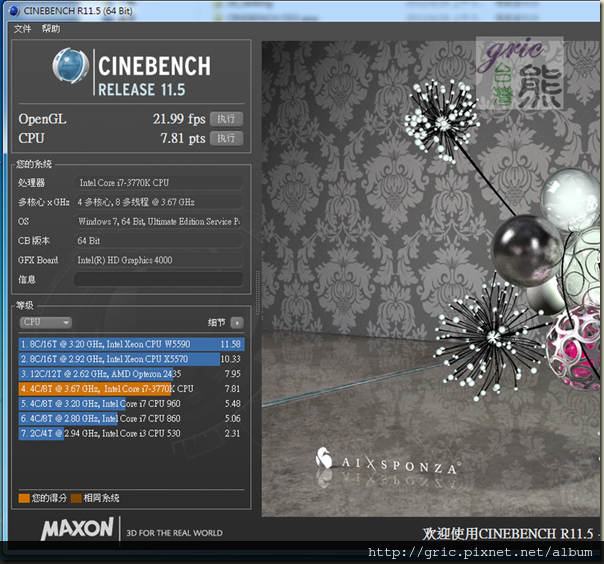The width and height of the screenshot is (604, 564).
Task: Select ranking row Intel Core i7 CPU 960
Action: (131, 404)
